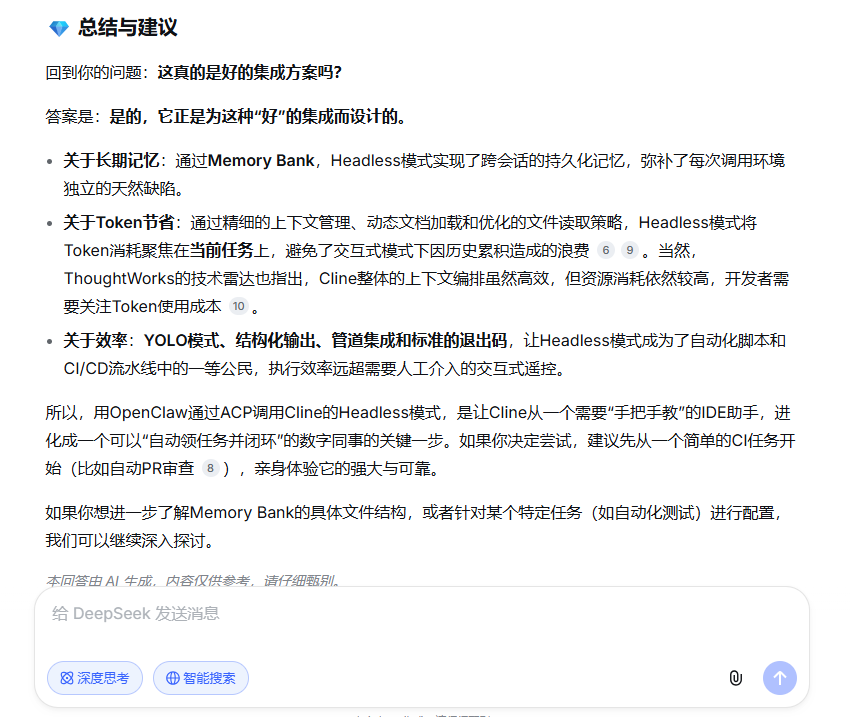Open citation 10 after Token使用成本
This screenshot has width=851, height=717.
[x=239, y=306]
